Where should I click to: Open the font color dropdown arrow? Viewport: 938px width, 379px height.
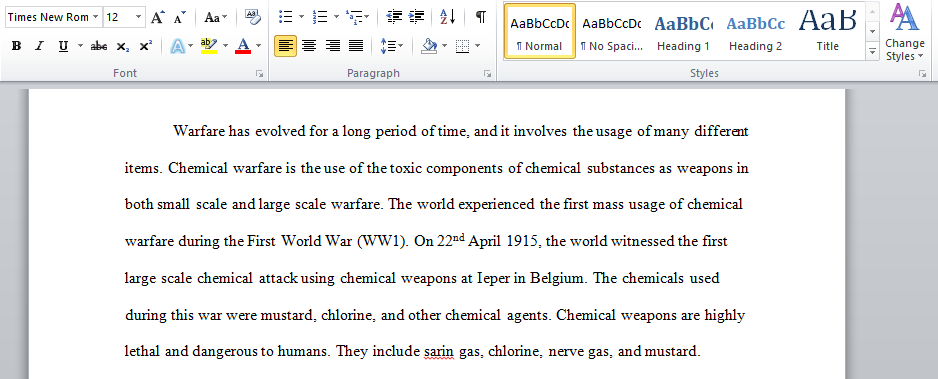tap(258, 46)
